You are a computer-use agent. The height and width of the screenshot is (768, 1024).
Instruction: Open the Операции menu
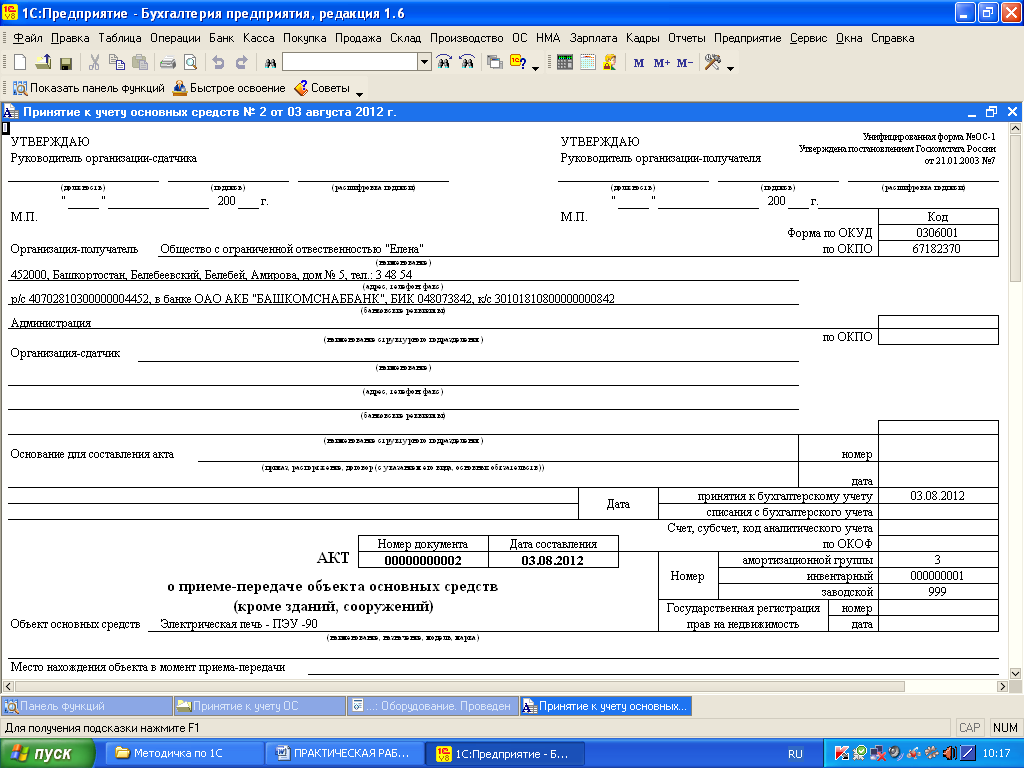175,38
